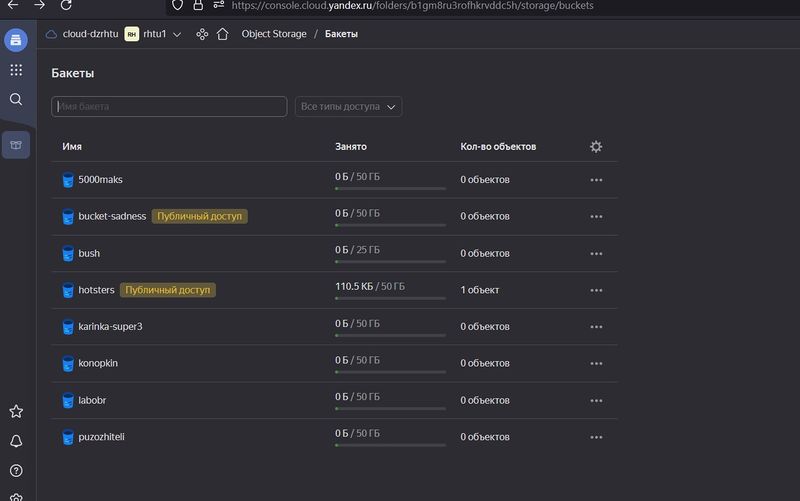The width and height of the screenshot is (800, 501).
Task: Open actions menu for hotsters bucket
Action: (x=596, y=290)
